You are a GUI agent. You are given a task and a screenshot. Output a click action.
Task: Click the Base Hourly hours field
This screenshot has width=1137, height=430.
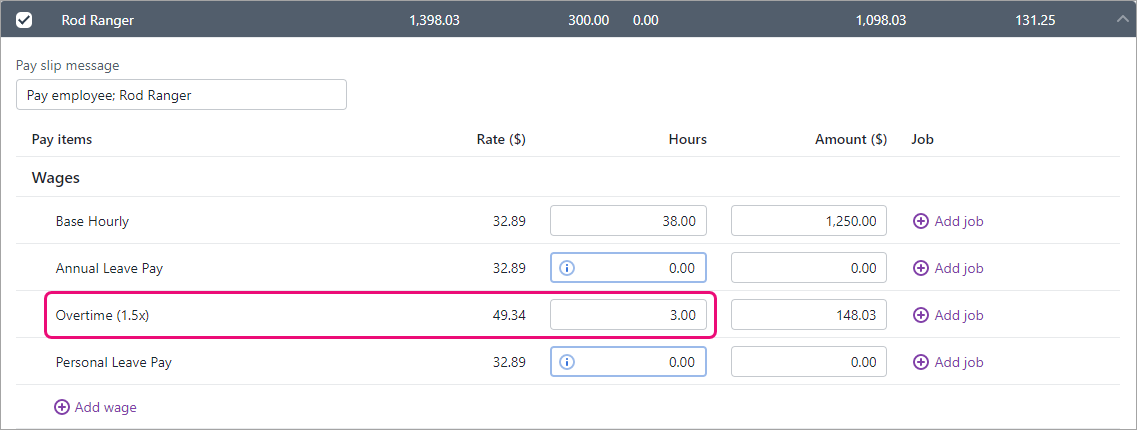click(628, 221)
